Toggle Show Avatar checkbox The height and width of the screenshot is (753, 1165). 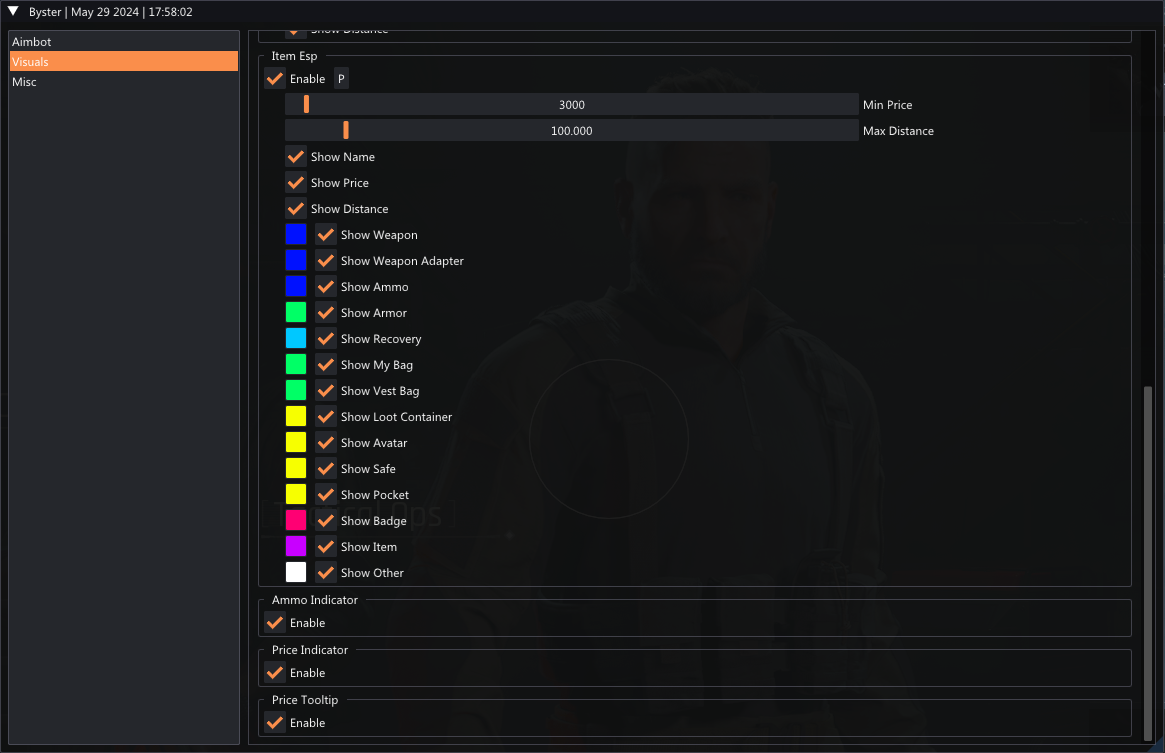pyautogui.click(x=325, y=443)
